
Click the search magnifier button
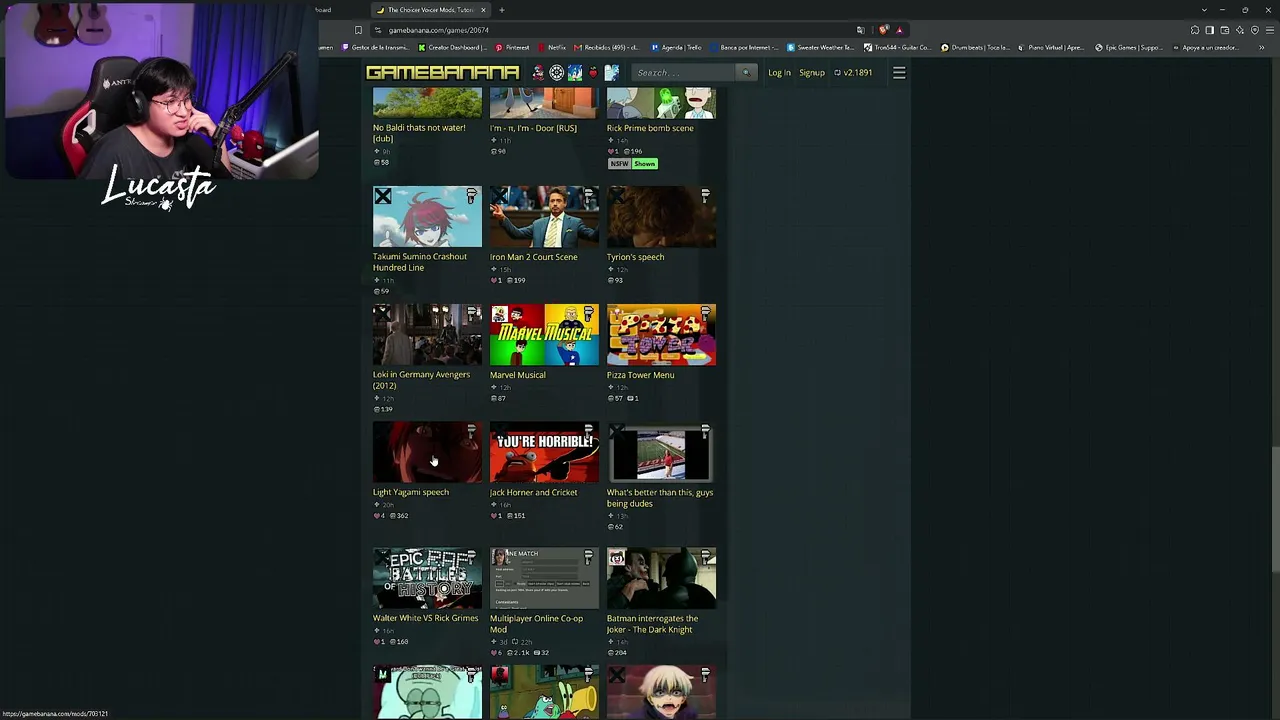(x=745, y=72)
